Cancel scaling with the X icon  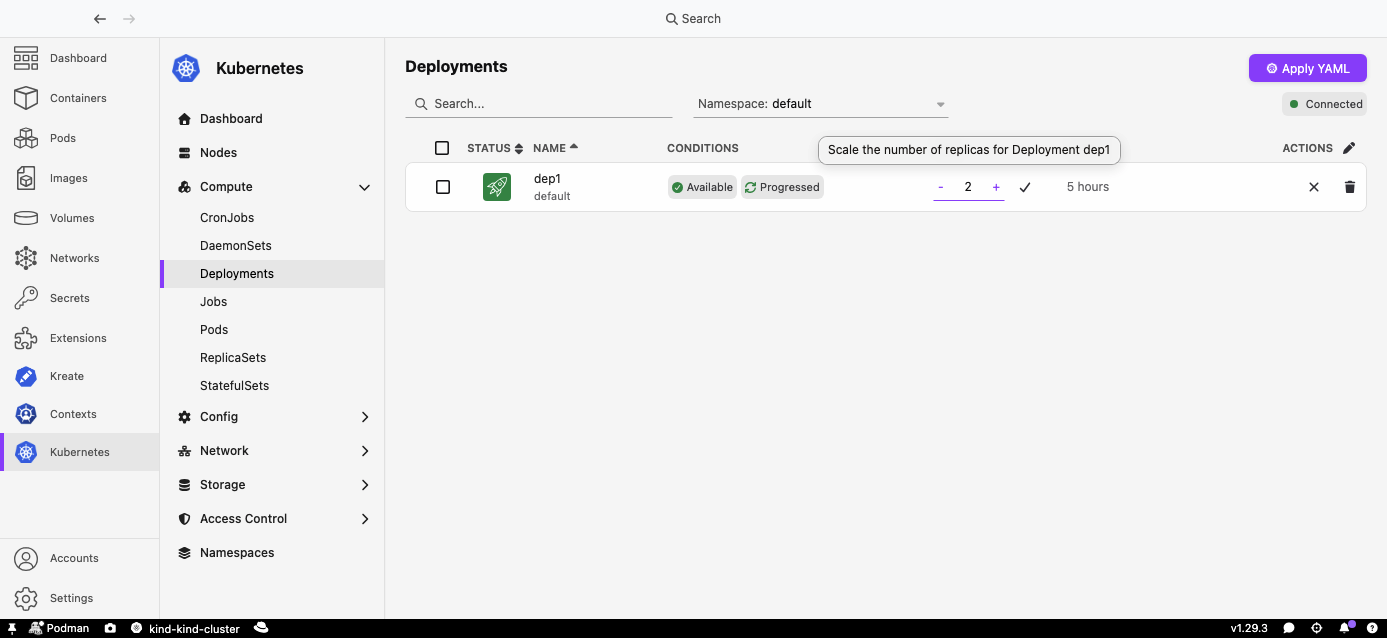pos(1314,187)
